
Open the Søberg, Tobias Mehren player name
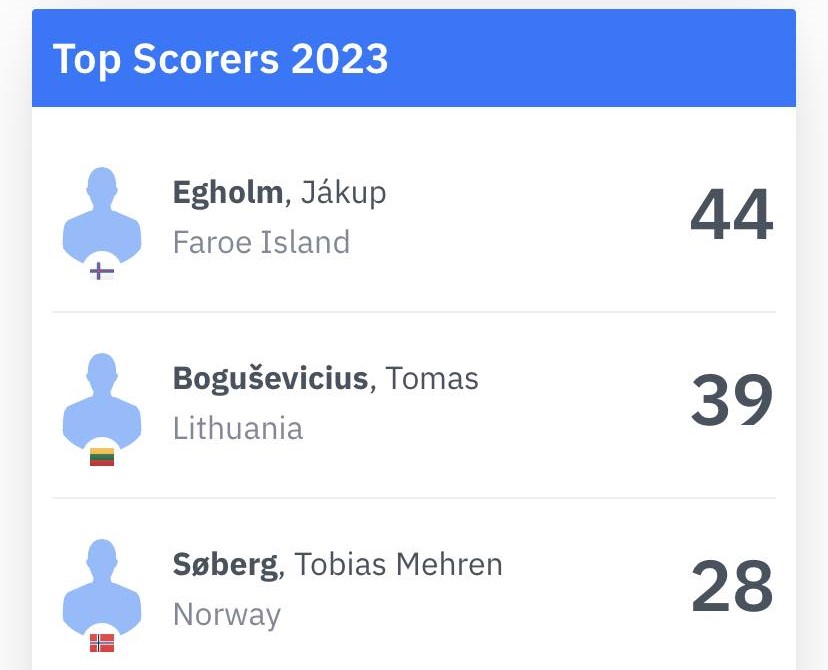[337, 564]
